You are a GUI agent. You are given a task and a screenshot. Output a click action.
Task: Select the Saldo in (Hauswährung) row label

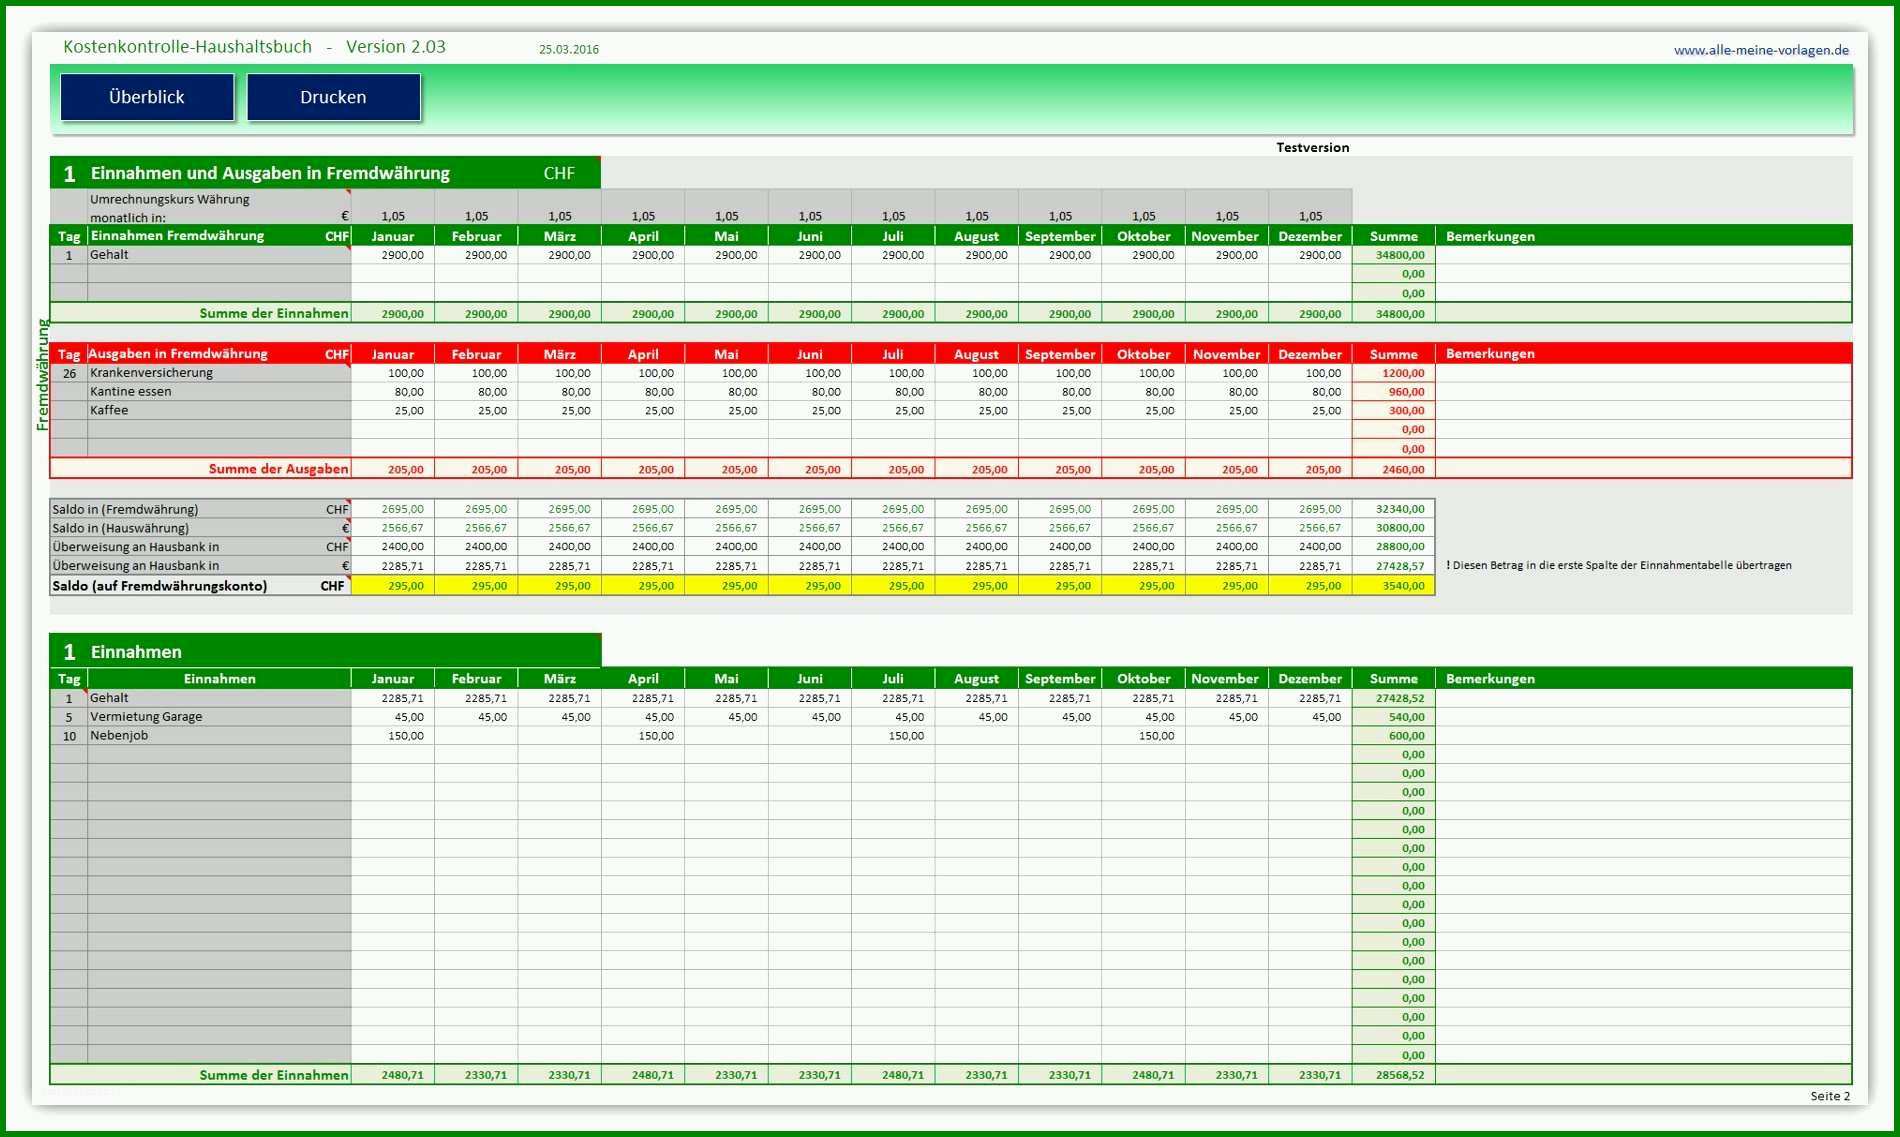[200, 528]
